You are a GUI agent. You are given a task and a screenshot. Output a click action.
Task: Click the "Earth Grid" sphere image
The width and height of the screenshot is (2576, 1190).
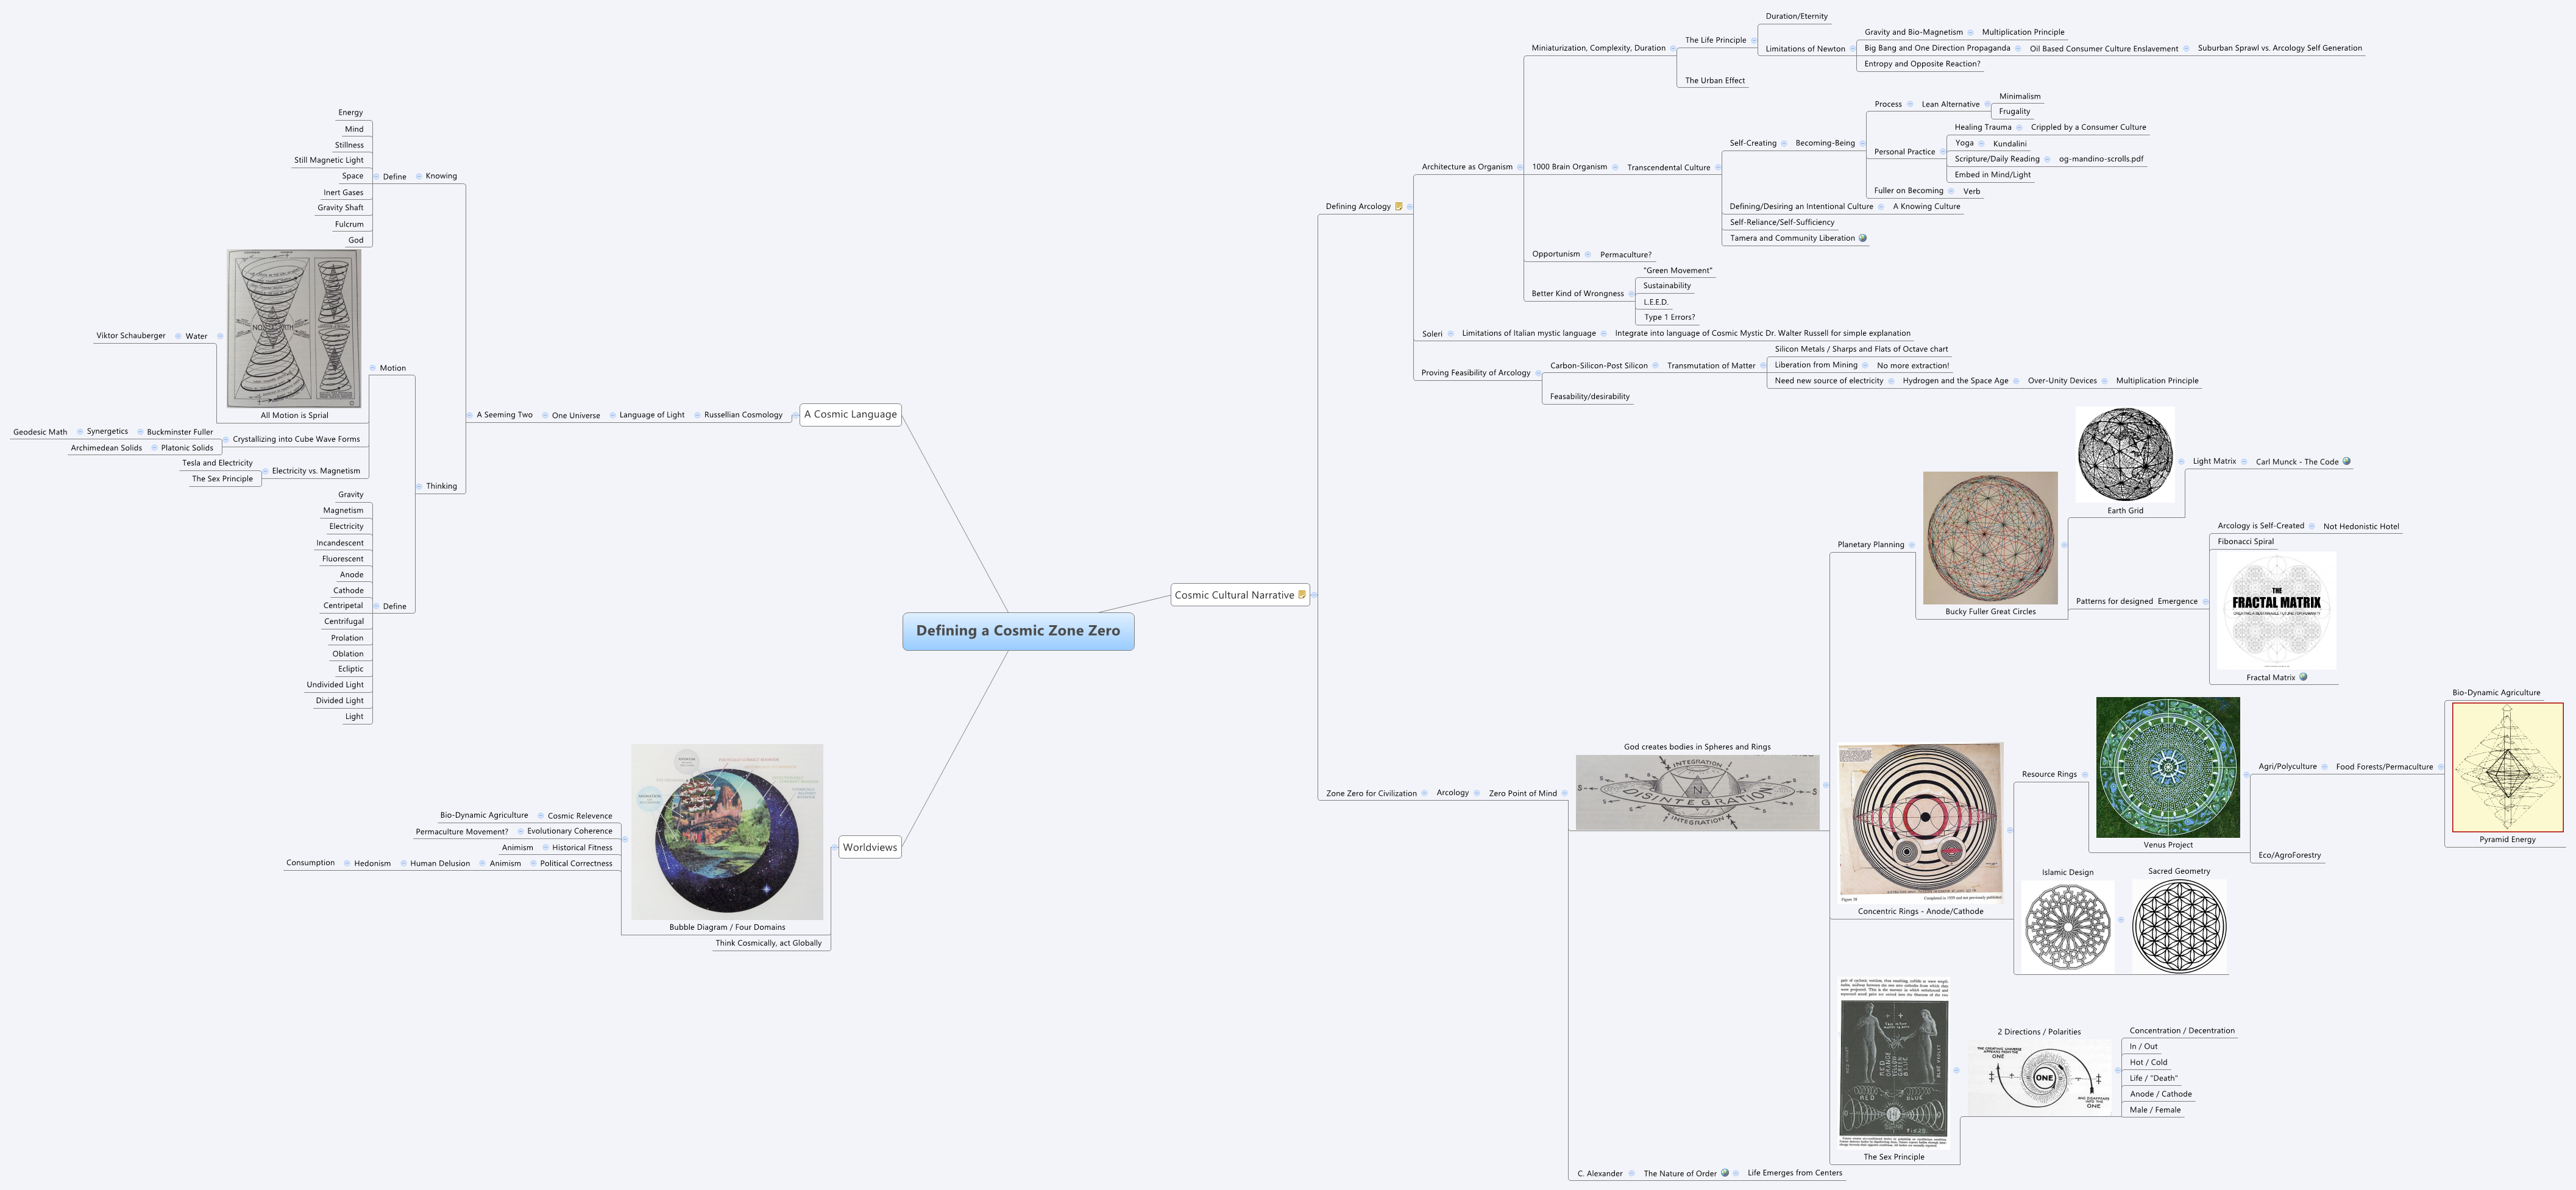2125,453
